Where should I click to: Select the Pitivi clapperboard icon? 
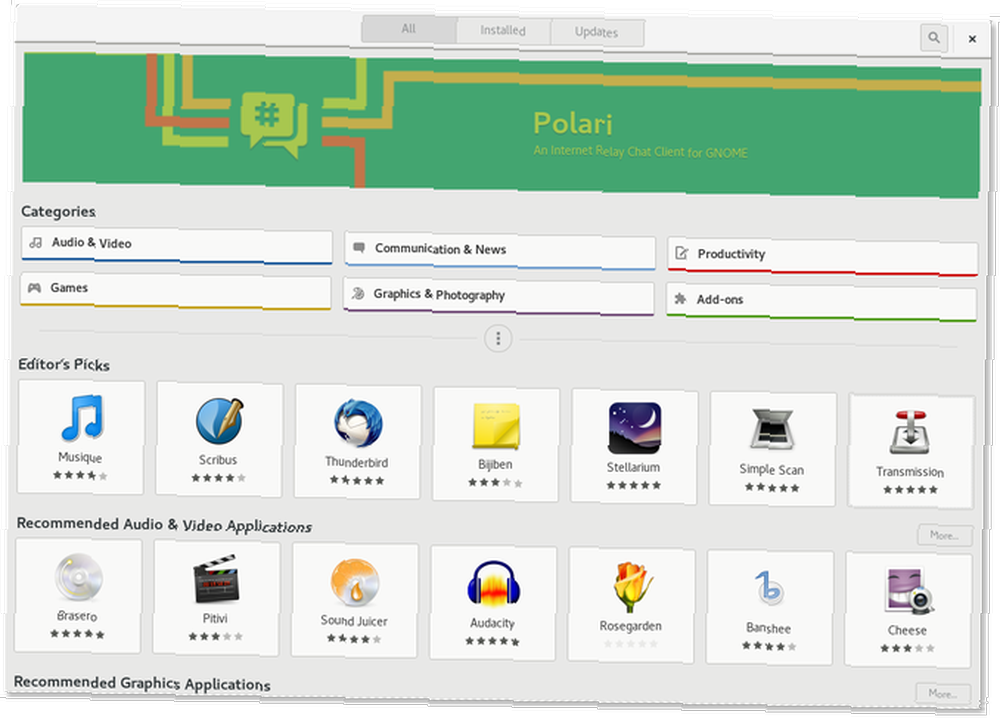(x=216, y=579)
